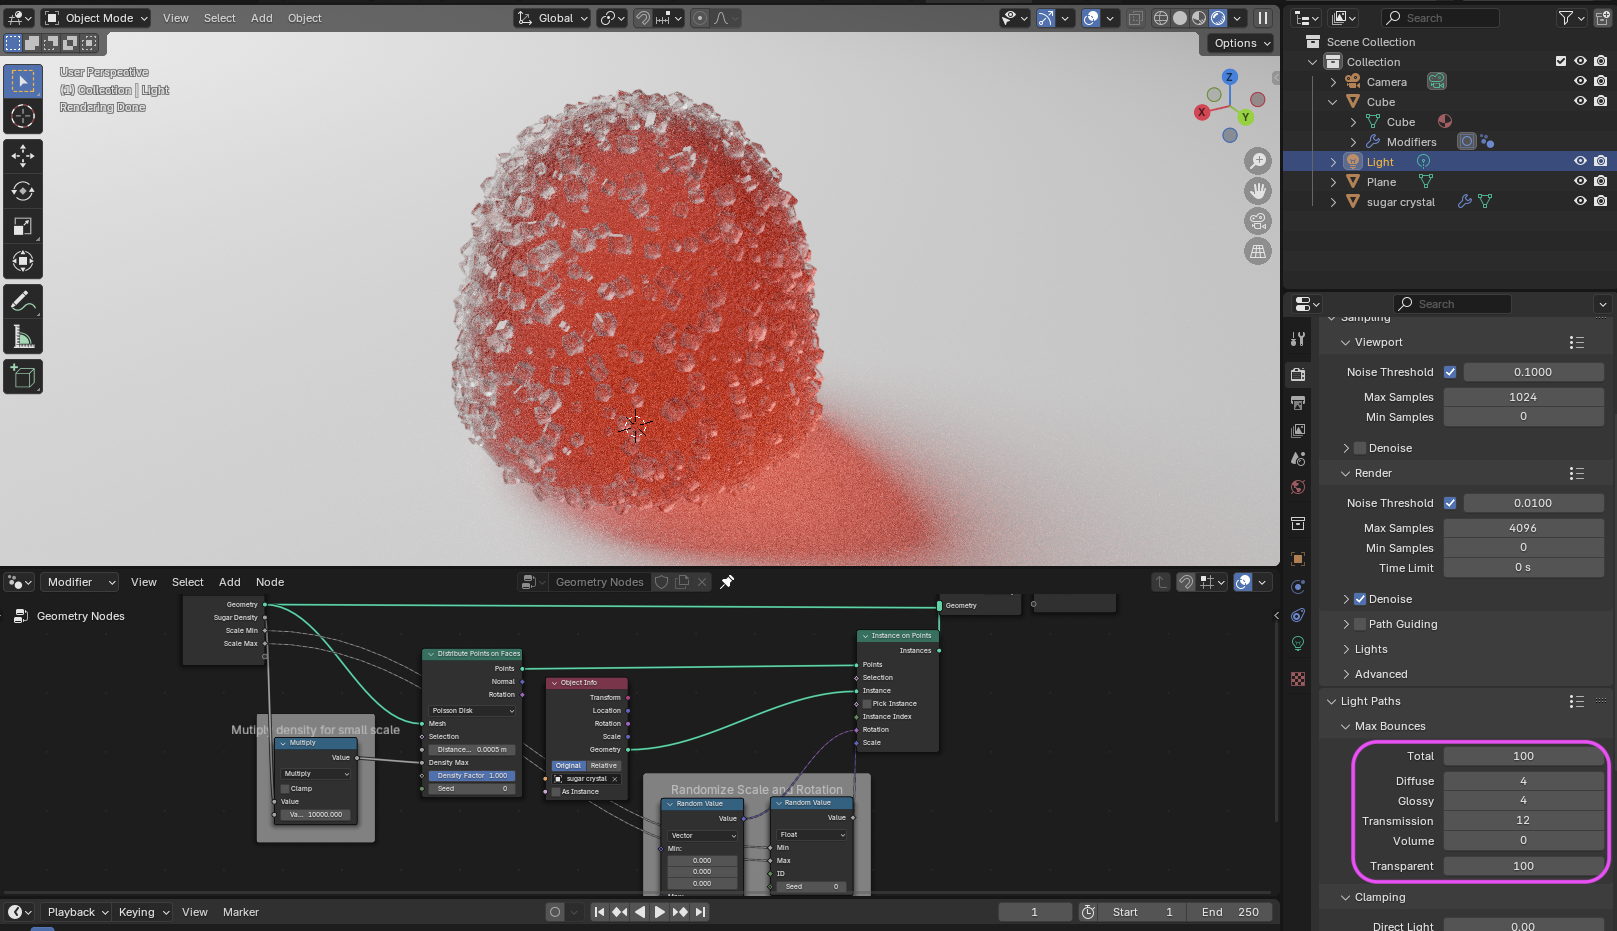Open the Output properties tab
Image resolution: width=1617 pixels, height=931 pixels.
(1298, 403)
